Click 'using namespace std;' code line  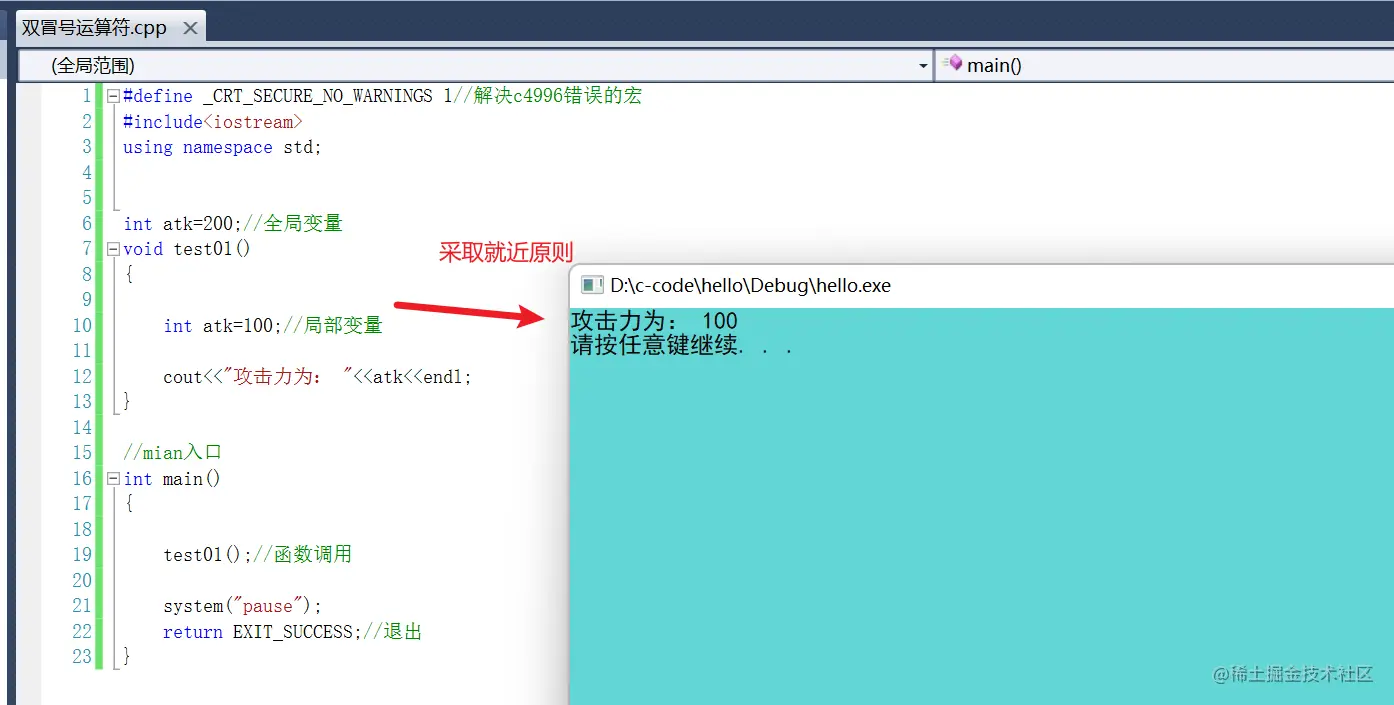point(222,147)
